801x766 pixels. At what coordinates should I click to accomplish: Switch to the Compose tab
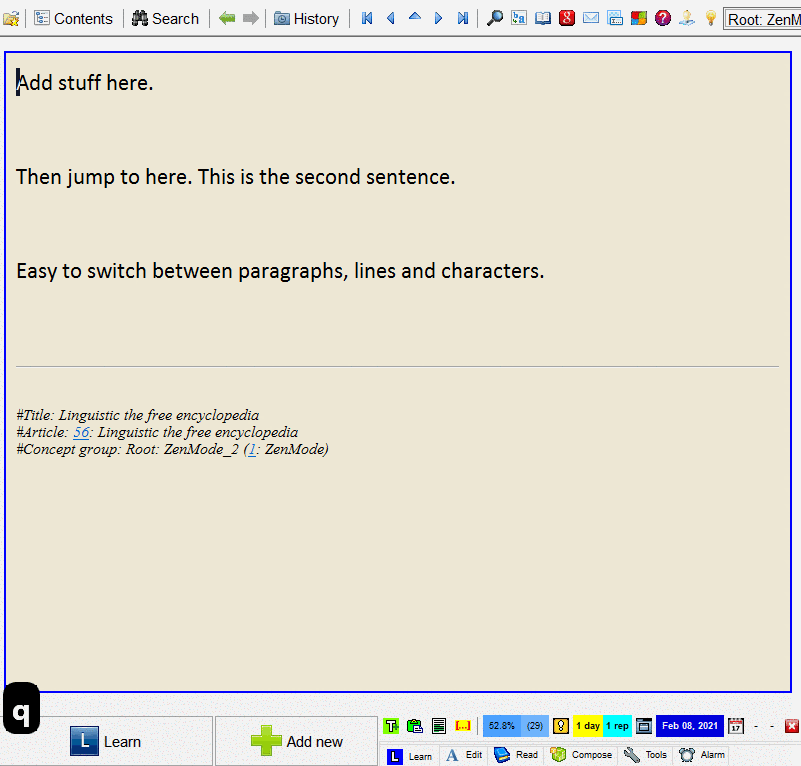pyautogui.click(x=581, y=755)
